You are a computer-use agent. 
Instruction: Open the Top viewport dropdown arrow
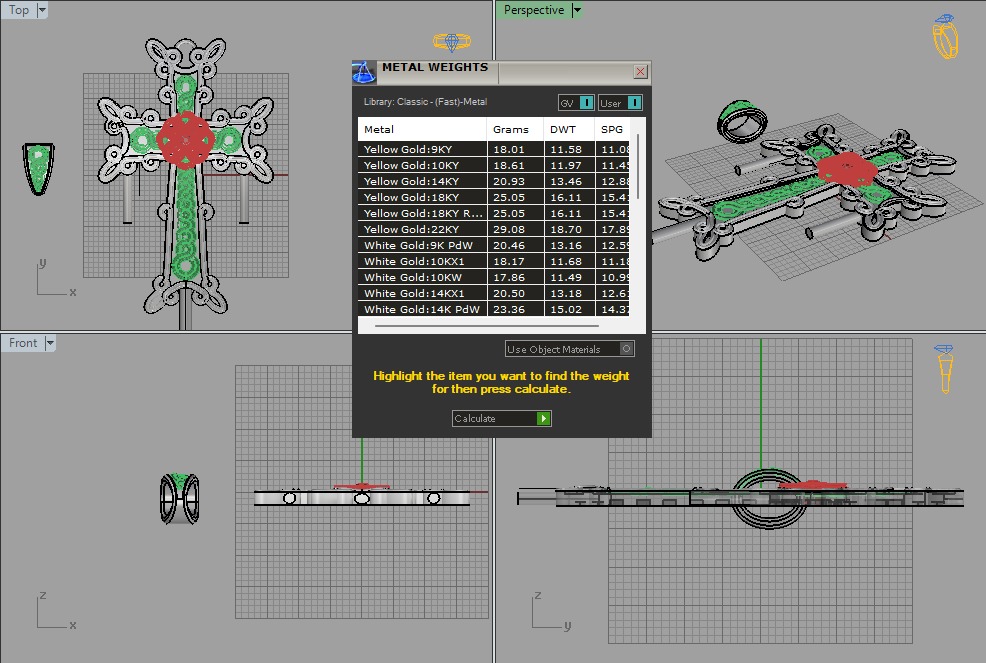pyautogui.click(x=42, y=10)
